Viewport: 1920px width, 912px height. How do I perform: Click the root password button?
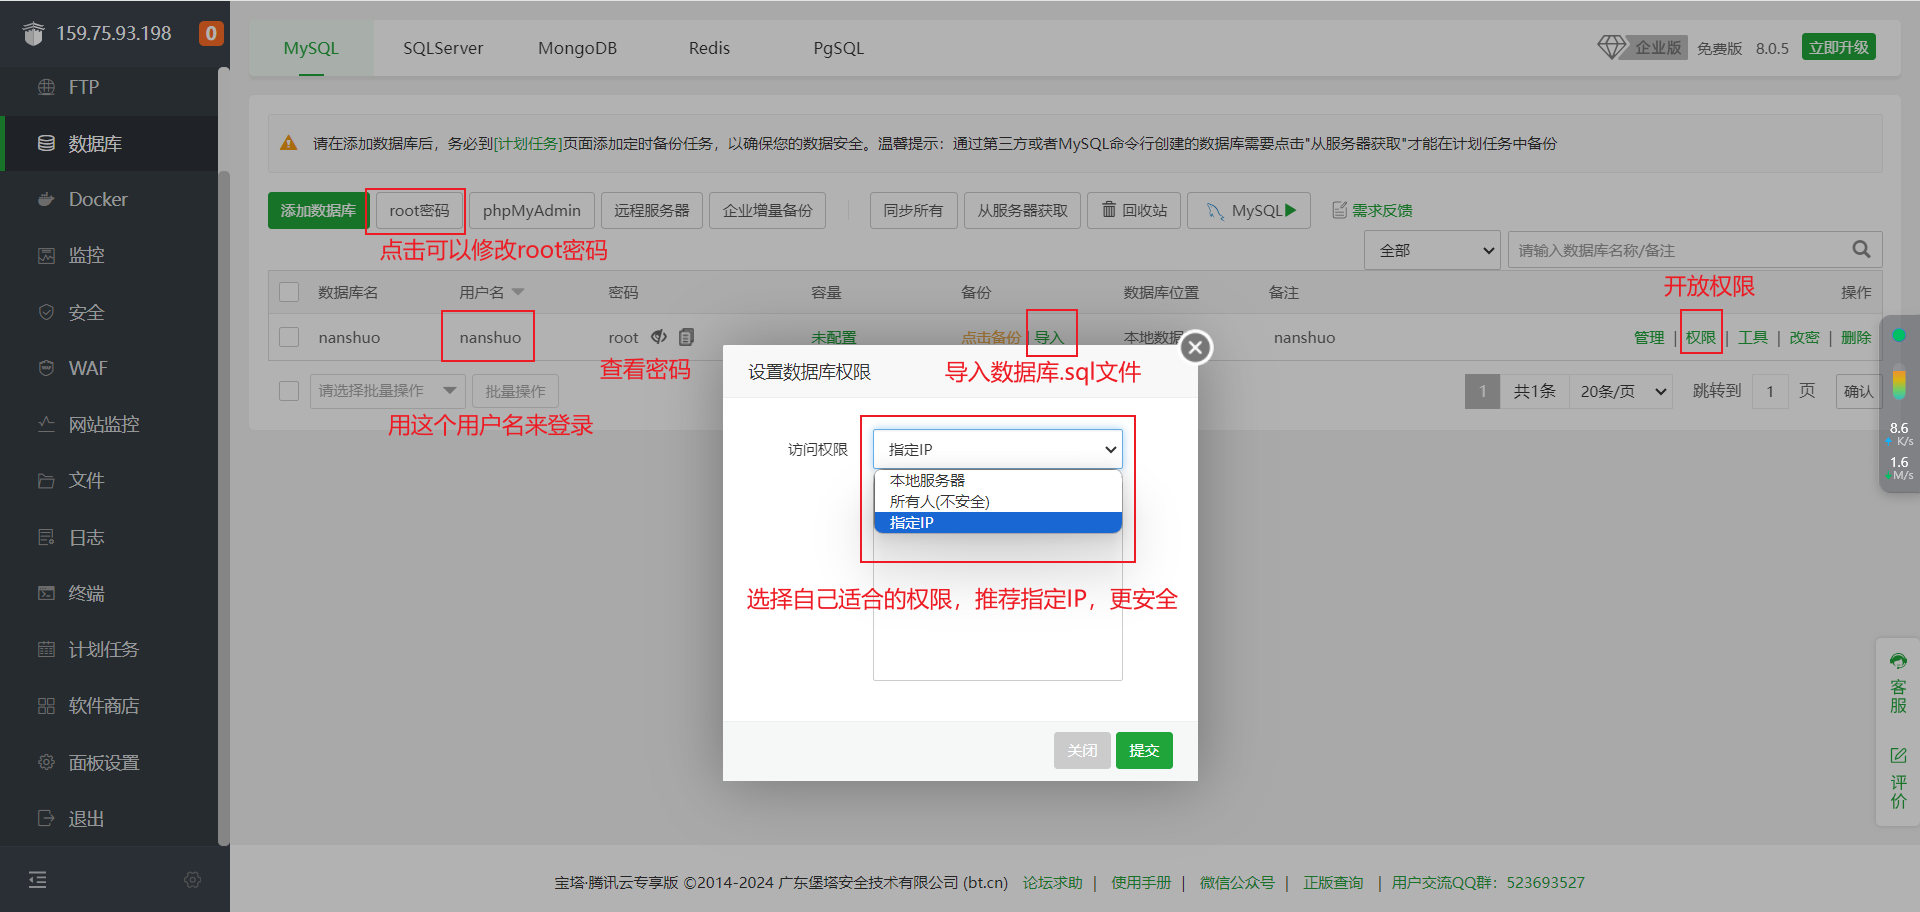[x=419, y=210]
